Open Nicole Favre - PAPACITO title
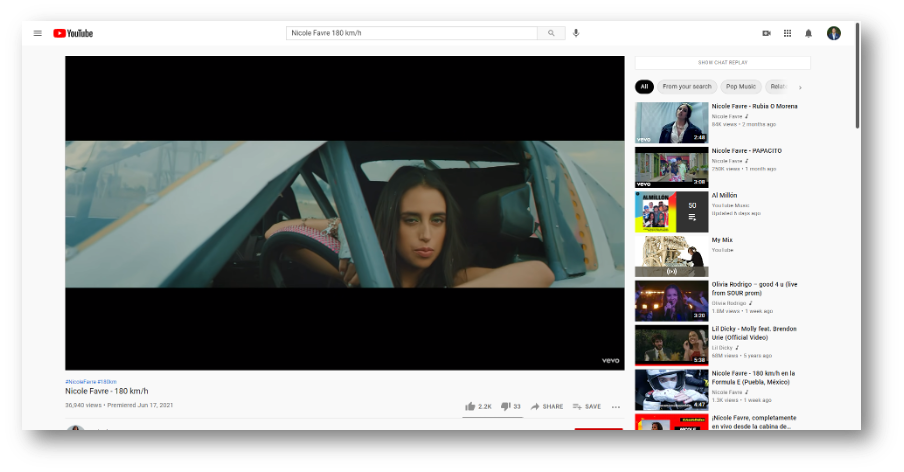This screenshot has width=904, height=472. 747,150
